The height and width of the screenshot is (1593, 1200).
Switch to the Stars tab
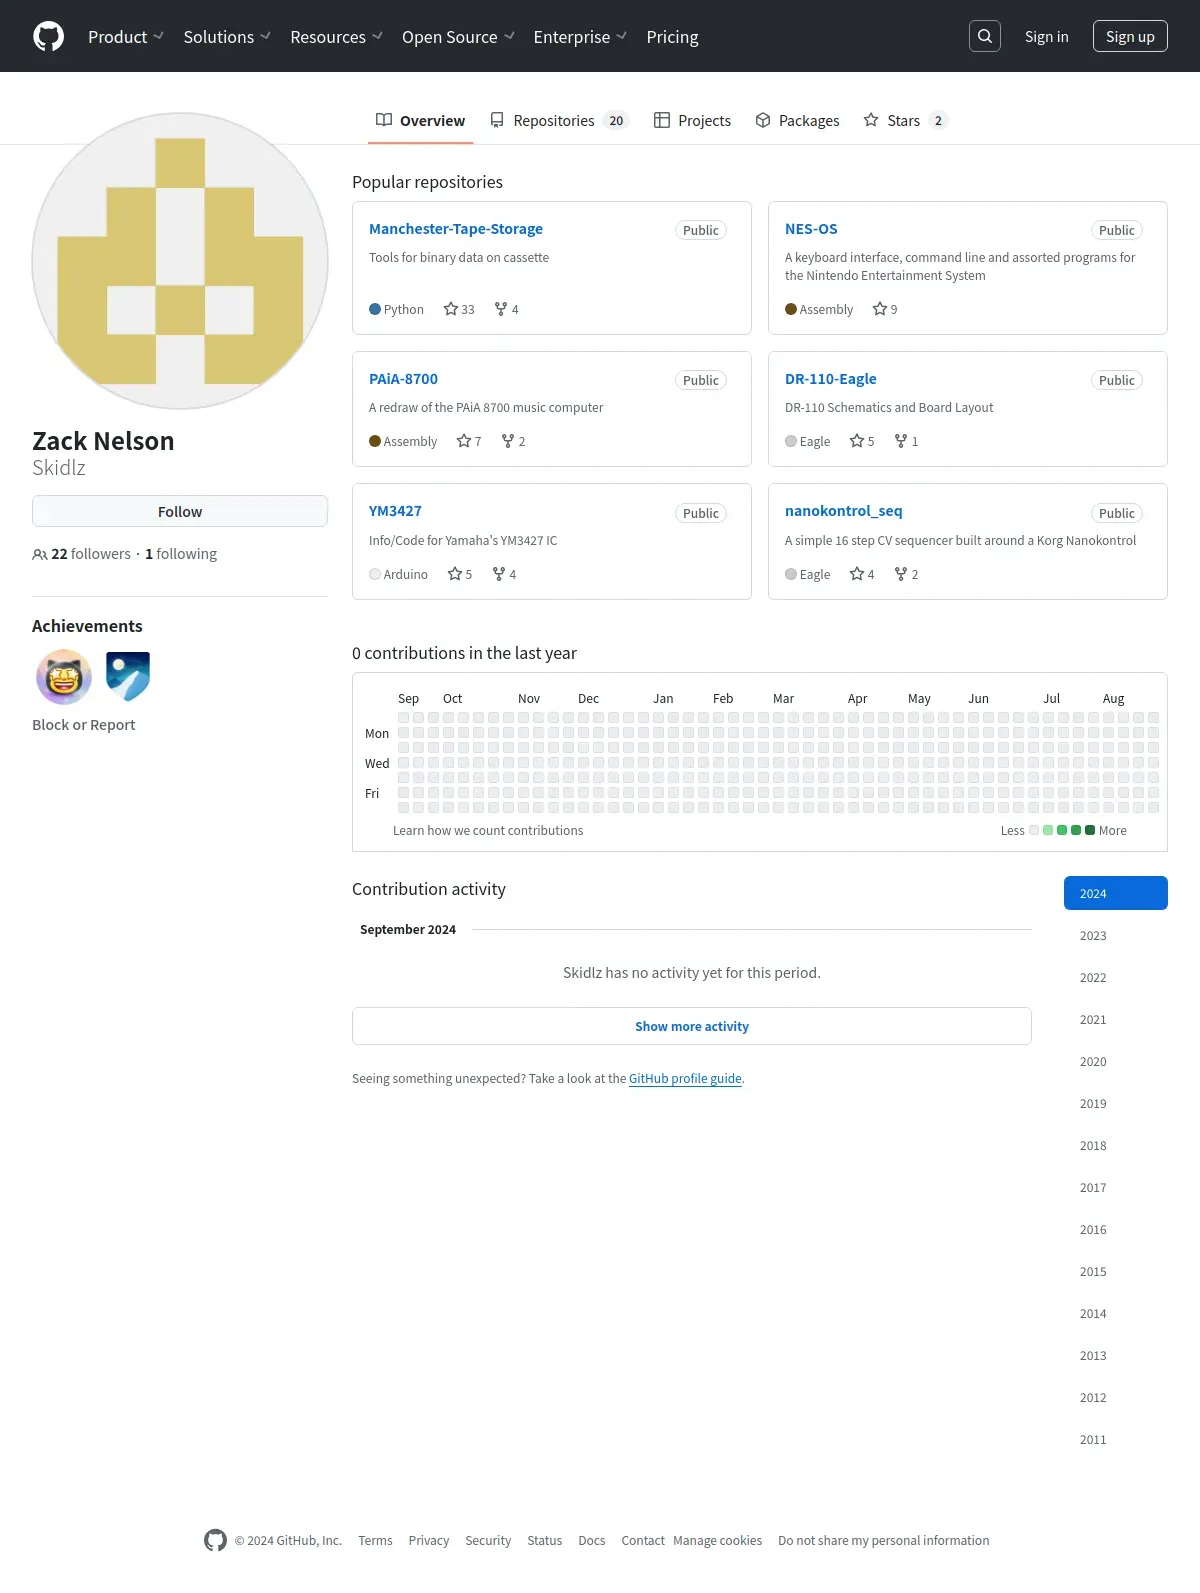coord(905,120)
